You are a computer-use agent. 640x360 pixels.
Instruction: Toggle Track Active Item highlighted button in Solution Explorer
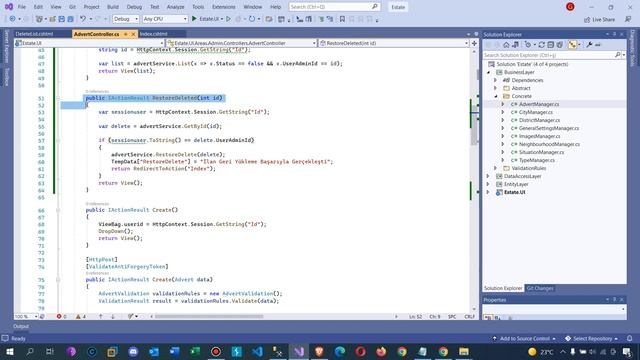[572, 45]
